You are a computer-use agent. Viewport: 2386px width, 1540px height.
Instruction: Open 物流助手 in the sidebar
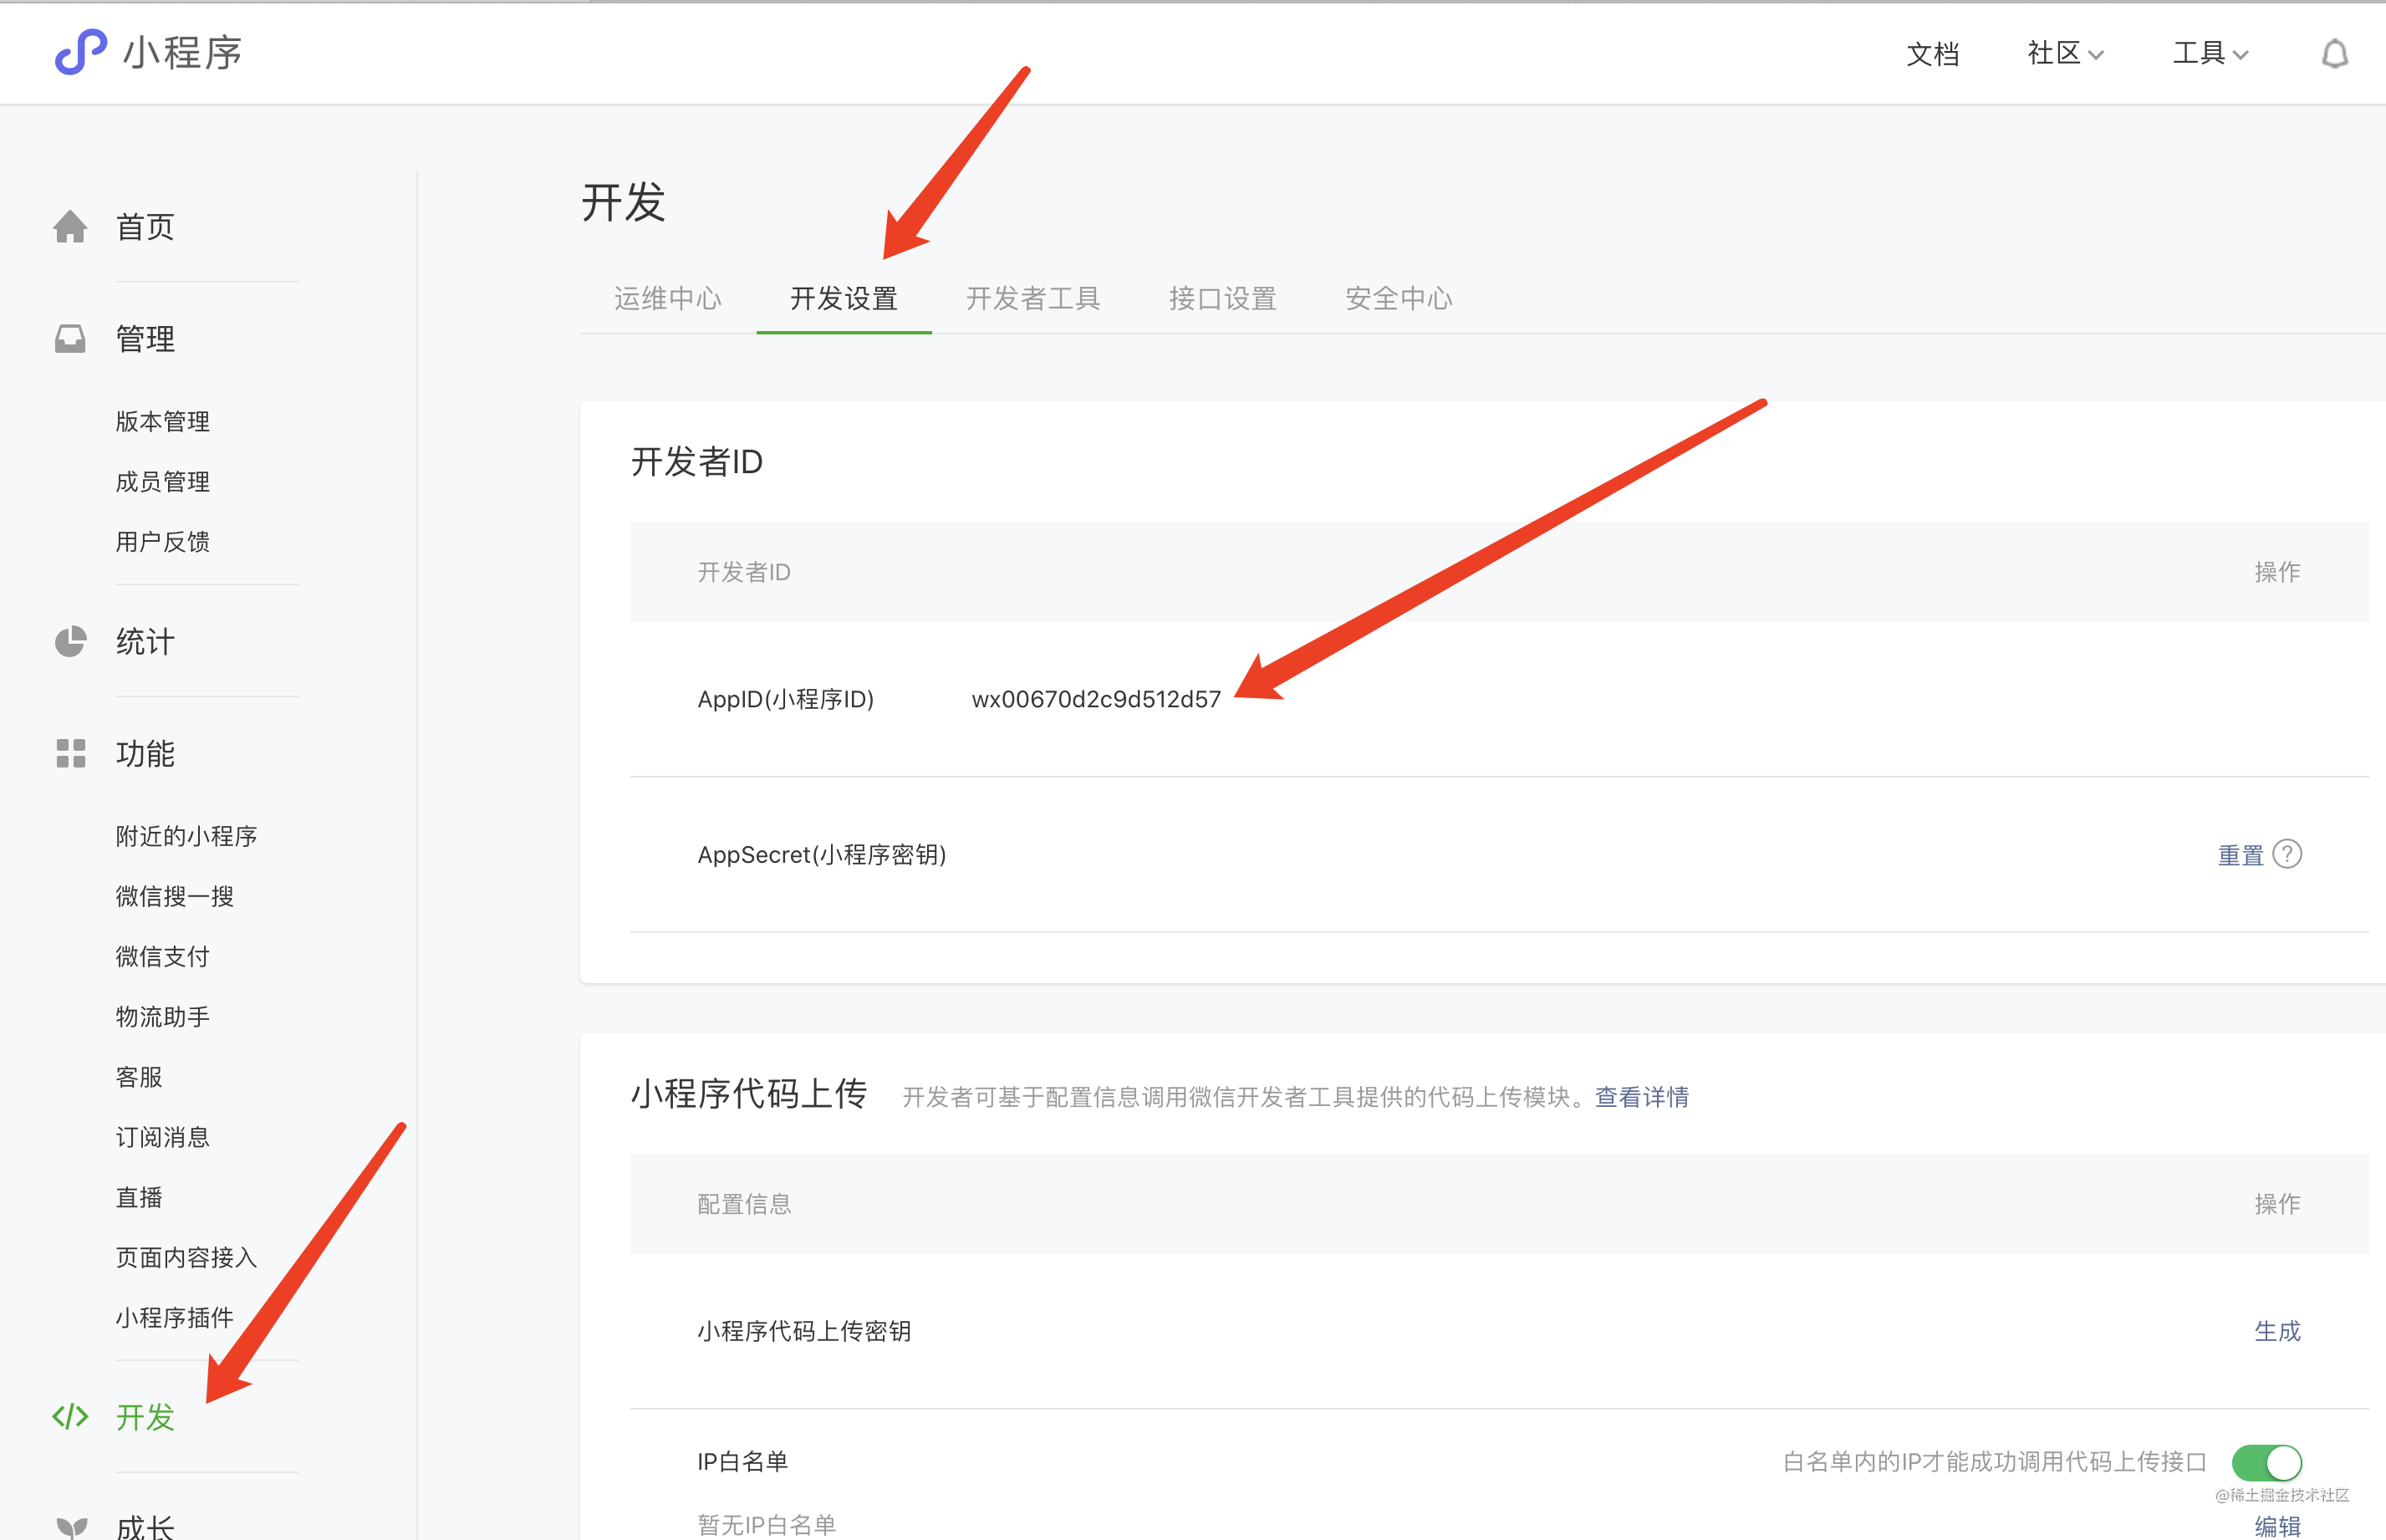162,1016
